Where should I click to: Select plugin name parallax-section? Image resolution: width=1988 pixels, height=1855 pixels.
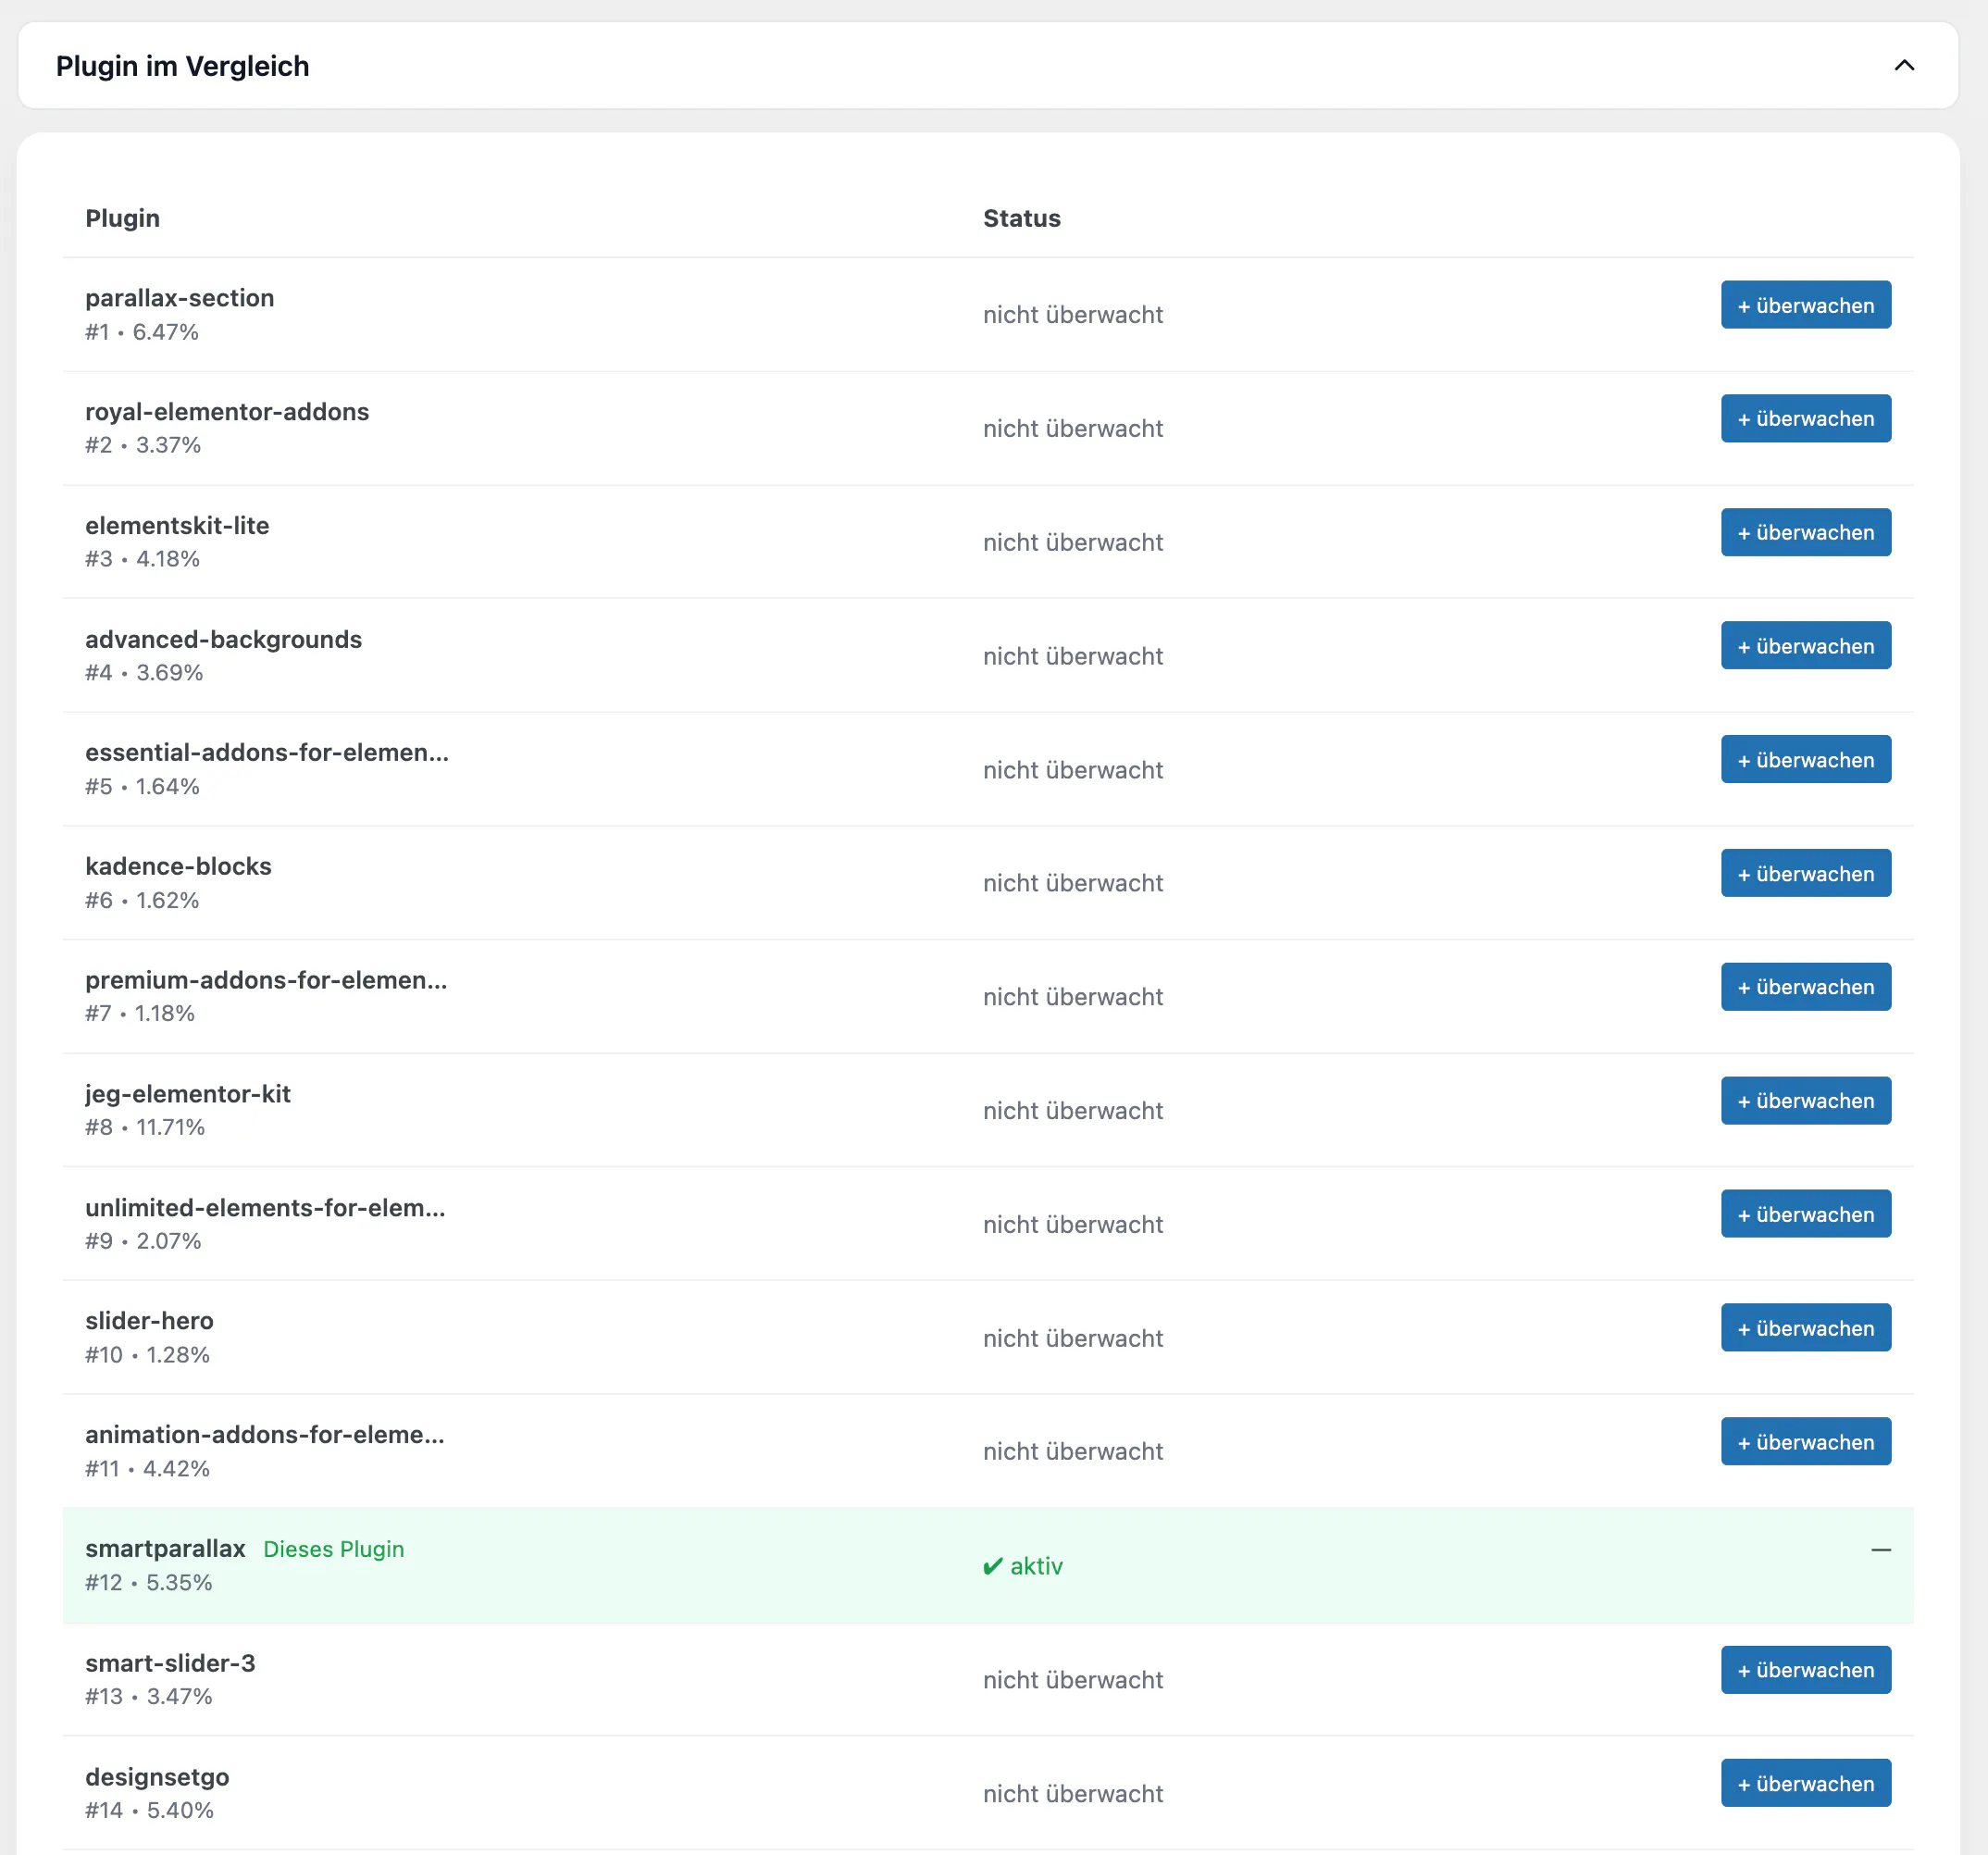coord(179,298)
